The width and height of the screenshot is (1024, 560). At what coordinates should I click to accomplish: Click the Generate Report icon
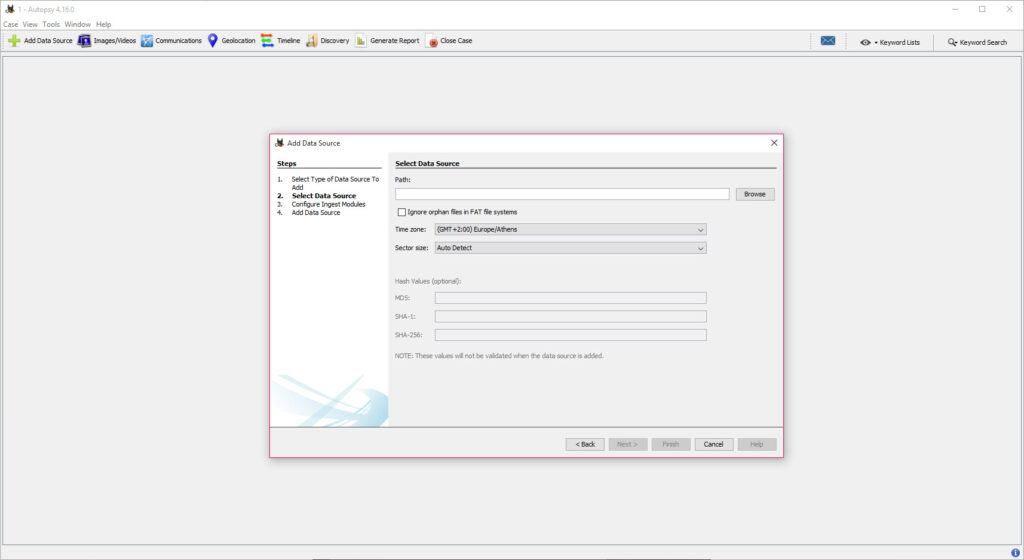361,40
